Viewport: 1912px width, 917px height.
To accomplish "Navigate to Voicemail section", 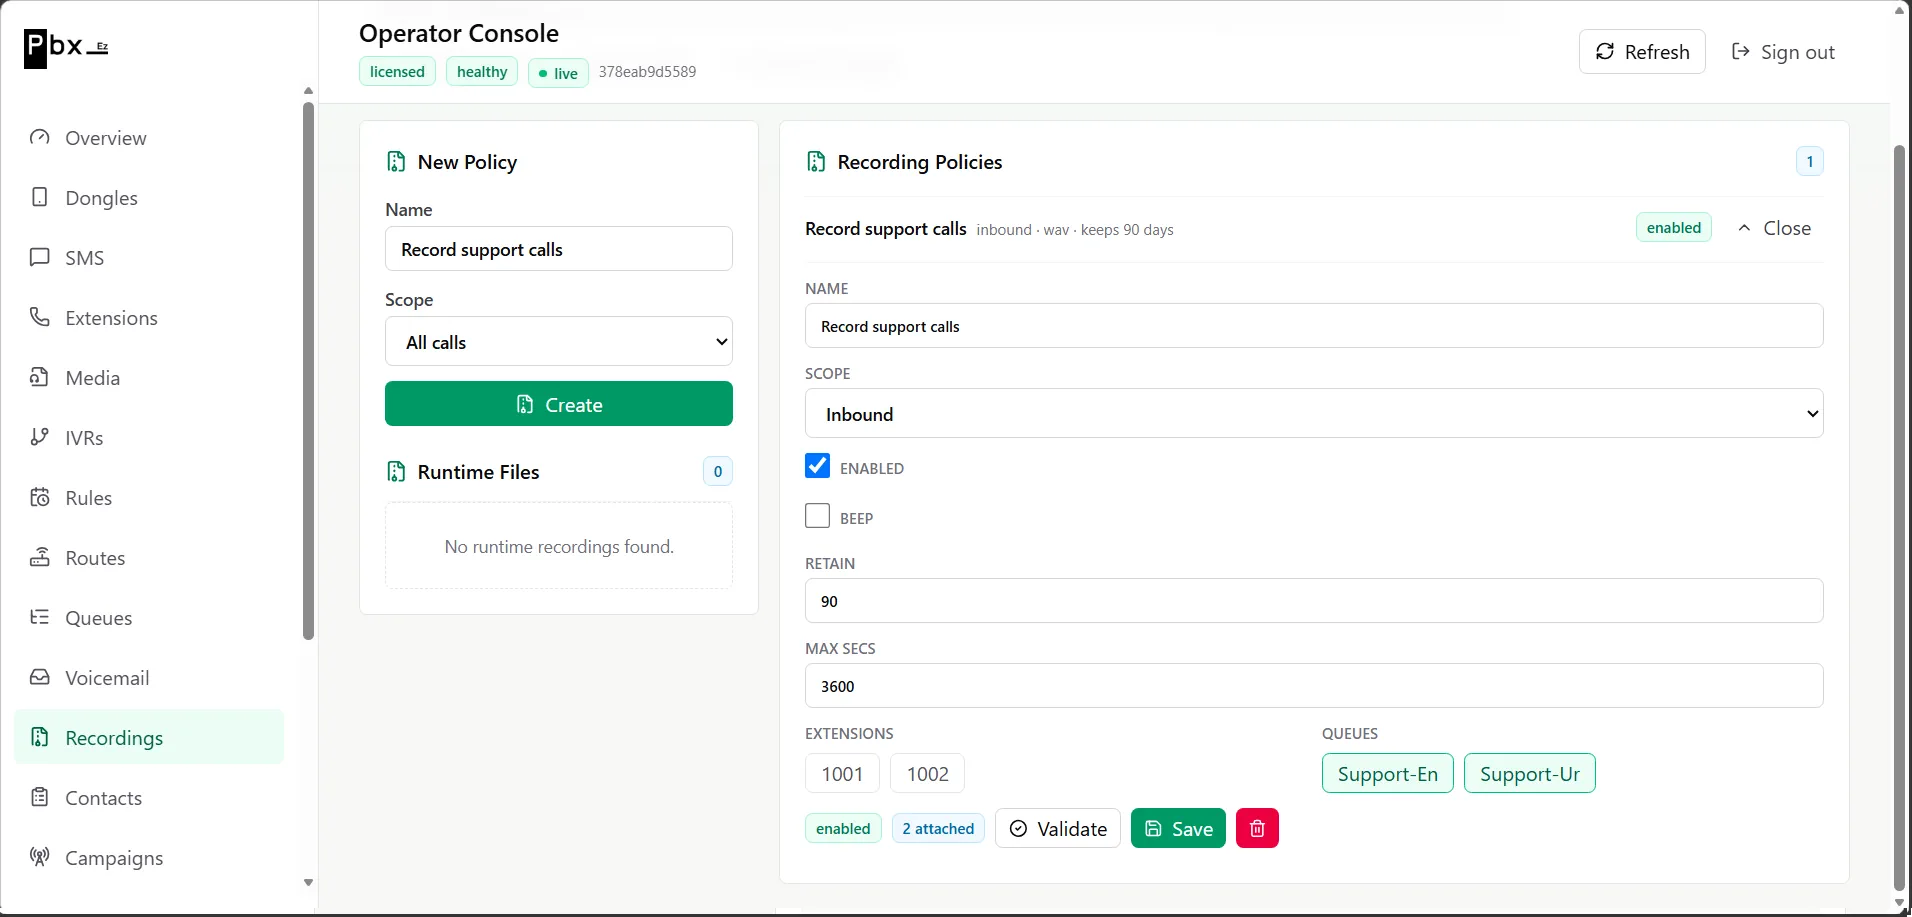I will (x=149, y=677).
